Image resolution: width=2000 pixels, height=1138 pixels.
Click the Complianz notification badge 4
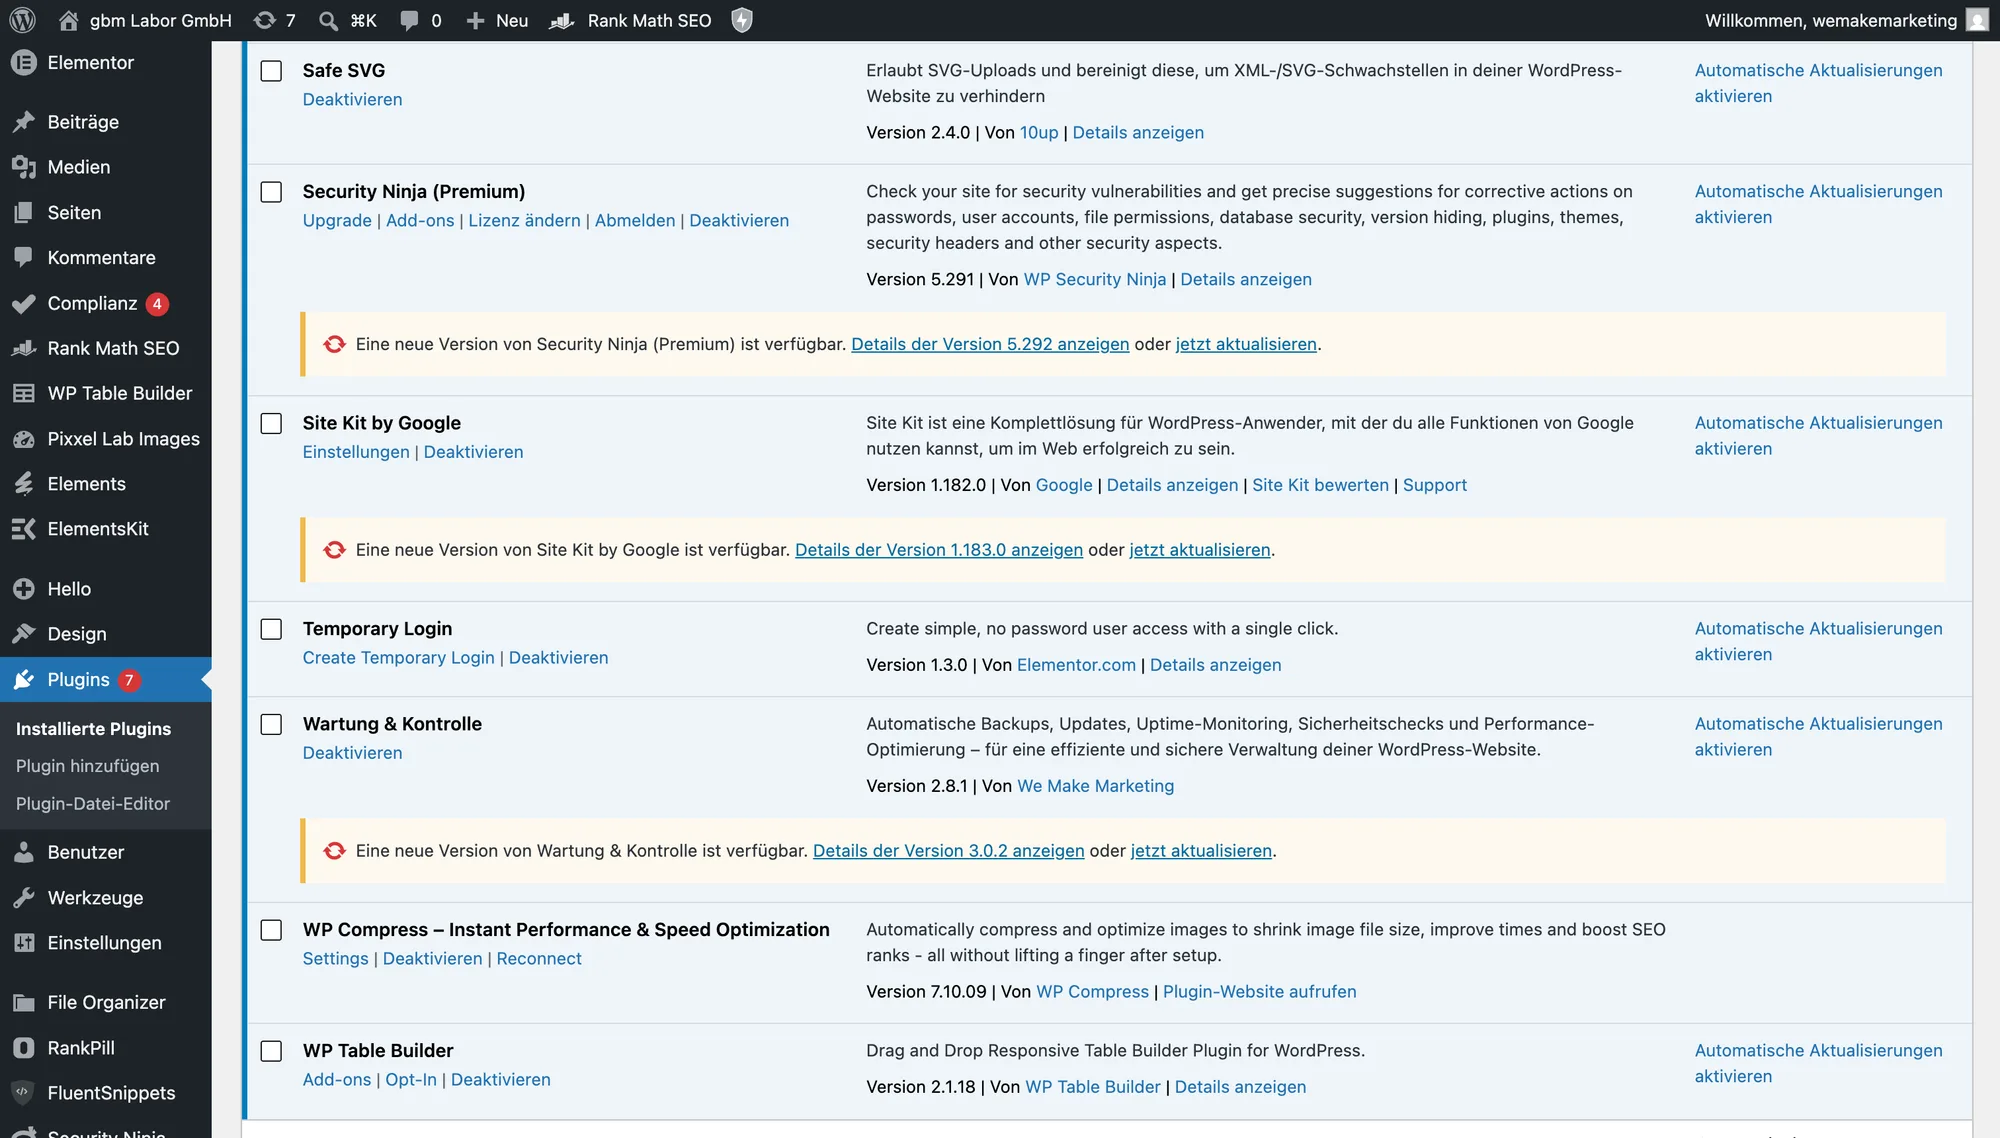tap(157, 304)
